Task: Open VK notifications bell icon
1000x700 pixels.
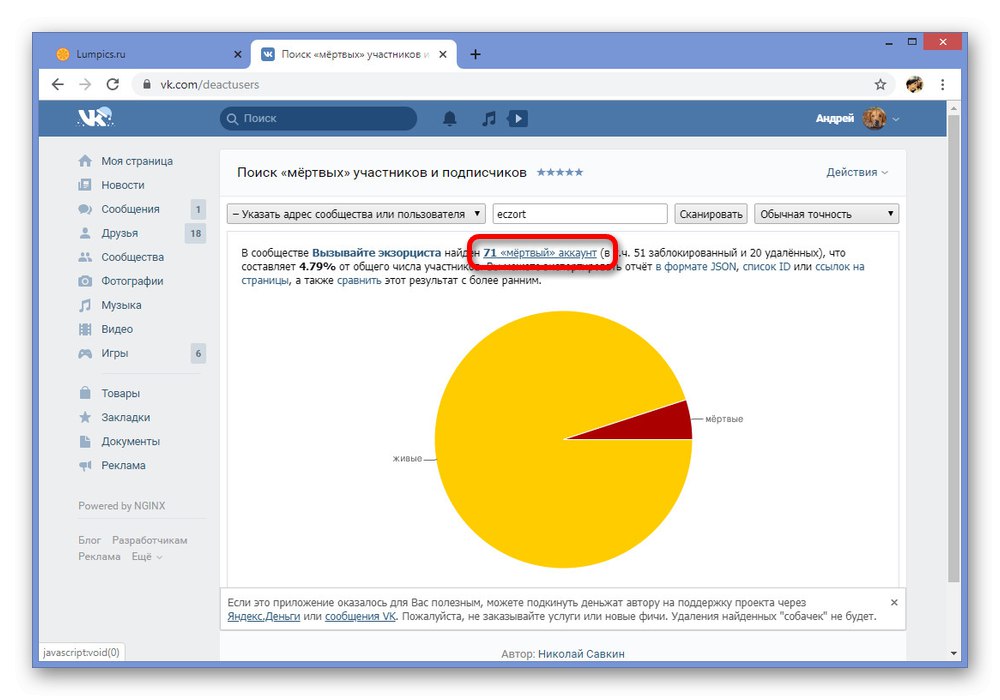Action: click(450, 119)
